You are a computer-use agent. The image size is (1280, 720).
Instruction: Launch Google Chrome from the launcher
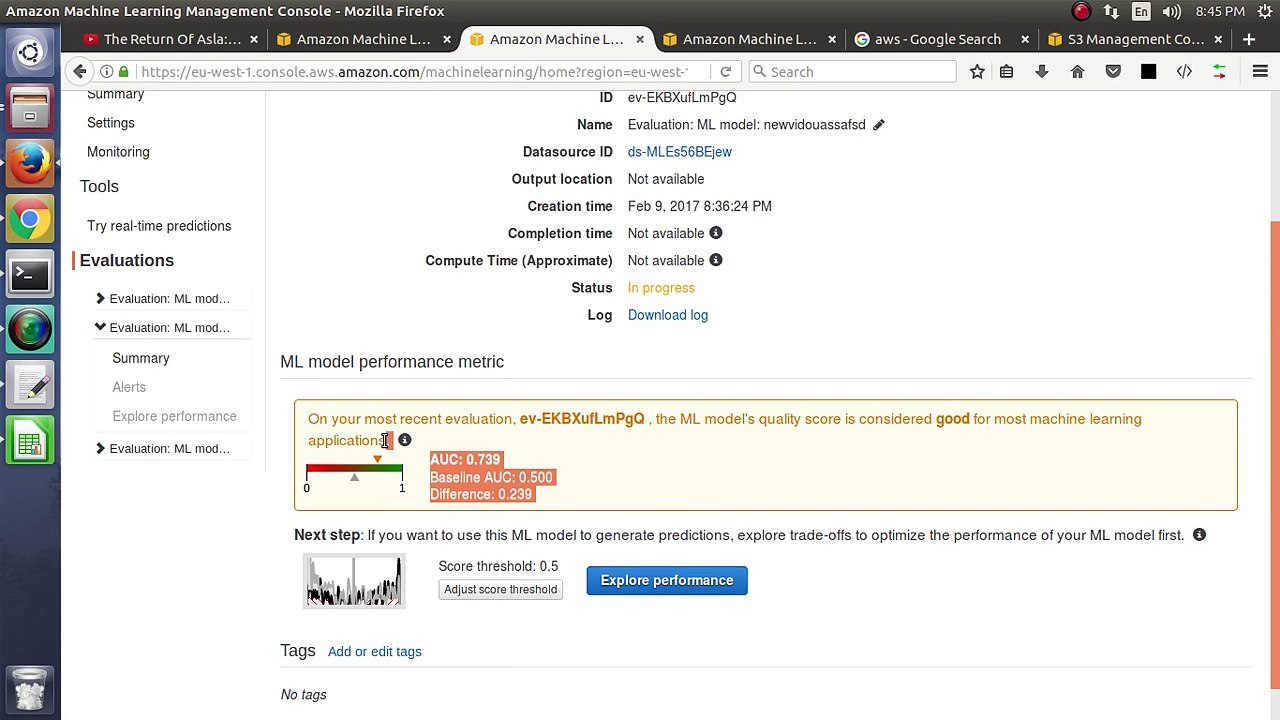click(30, 219)
